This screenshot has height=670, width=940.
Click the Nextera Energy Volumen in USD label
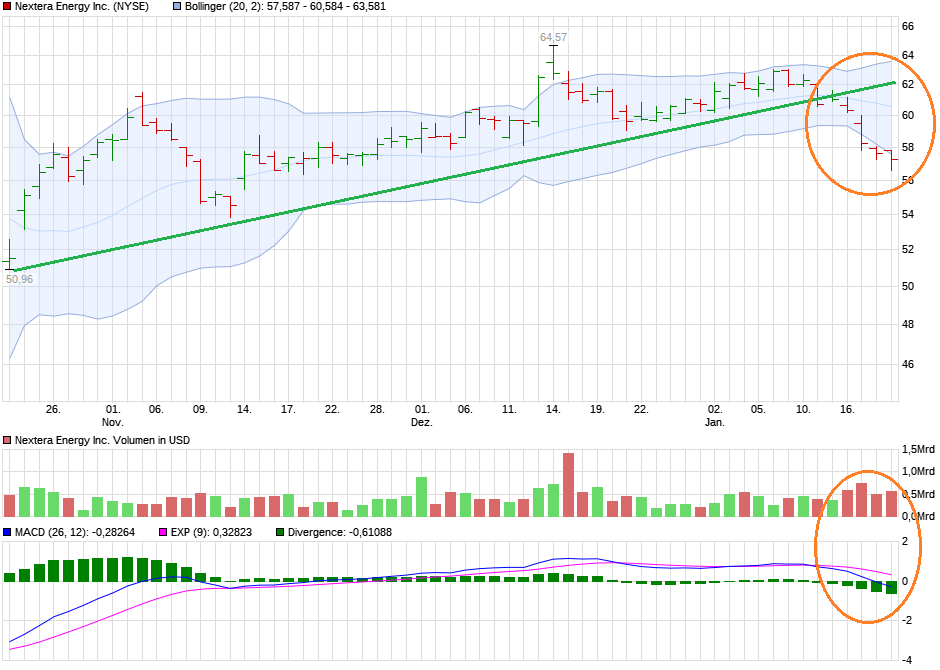point(105,438)
